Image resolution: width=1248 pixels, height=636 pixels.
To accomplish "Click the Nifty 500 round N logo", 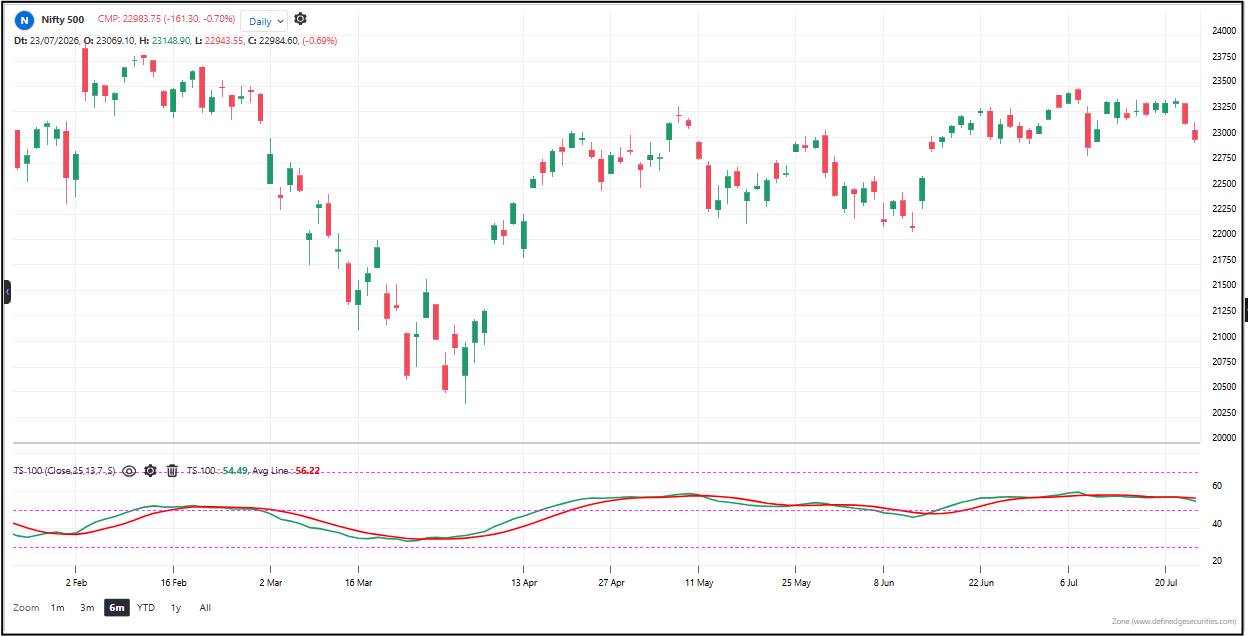I will (x=23, y=20).
